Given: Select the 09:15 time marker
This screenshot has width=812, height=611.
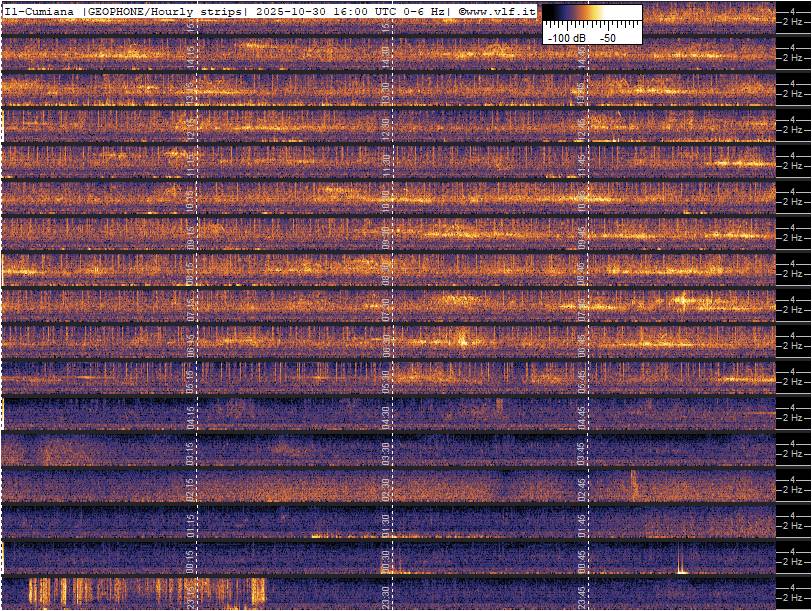Looking at the screenshot, I should pyautogui.click(x=192, y=235).
